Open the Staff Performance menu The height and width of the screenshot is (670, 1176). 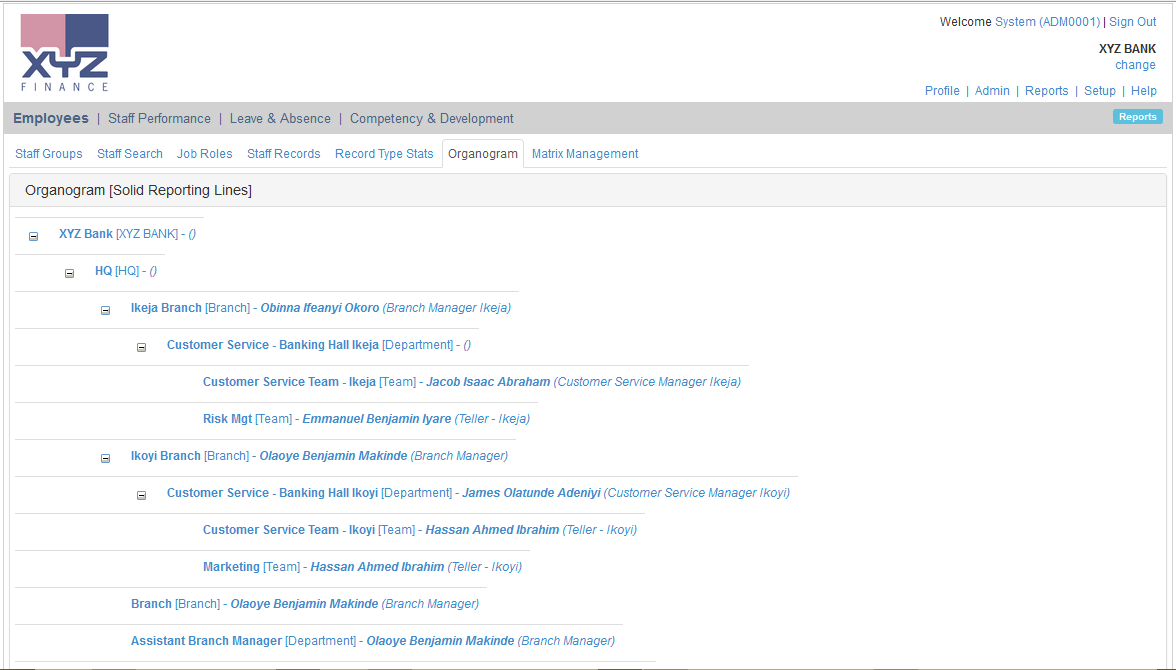click(x=159, y=118)
